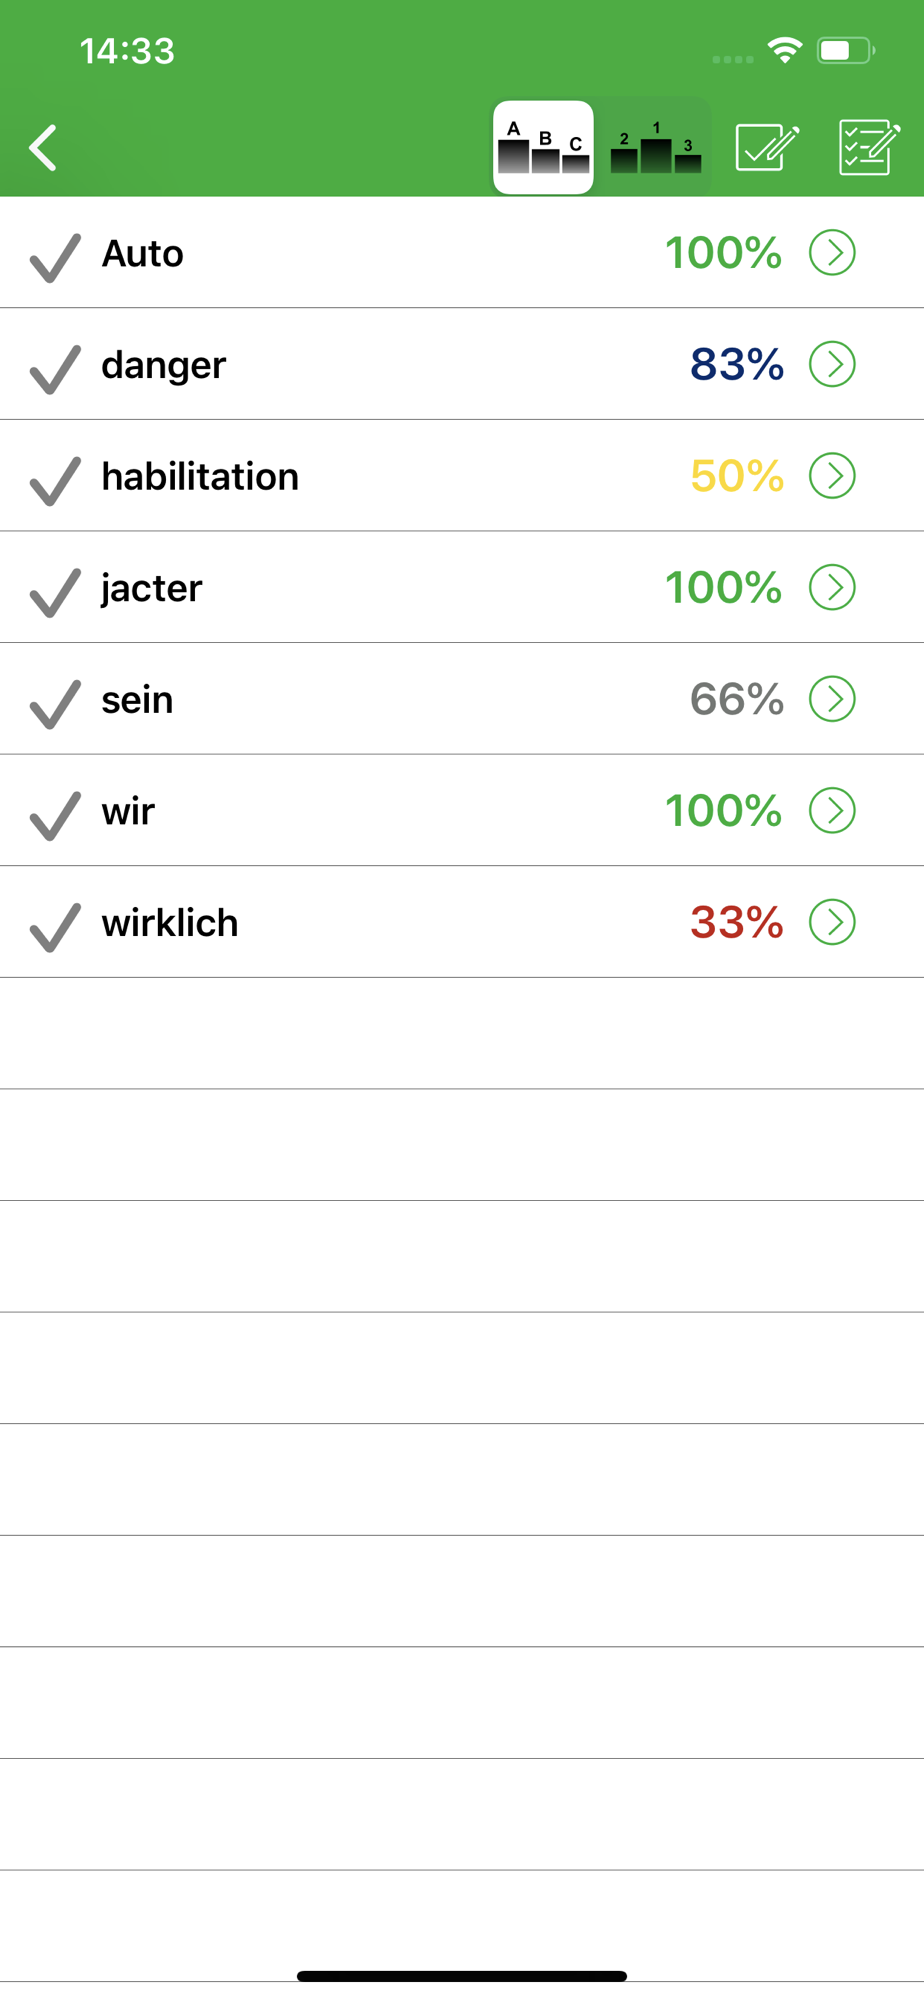Tap the 100% score for wir
924x2000 pixels.
723,810
